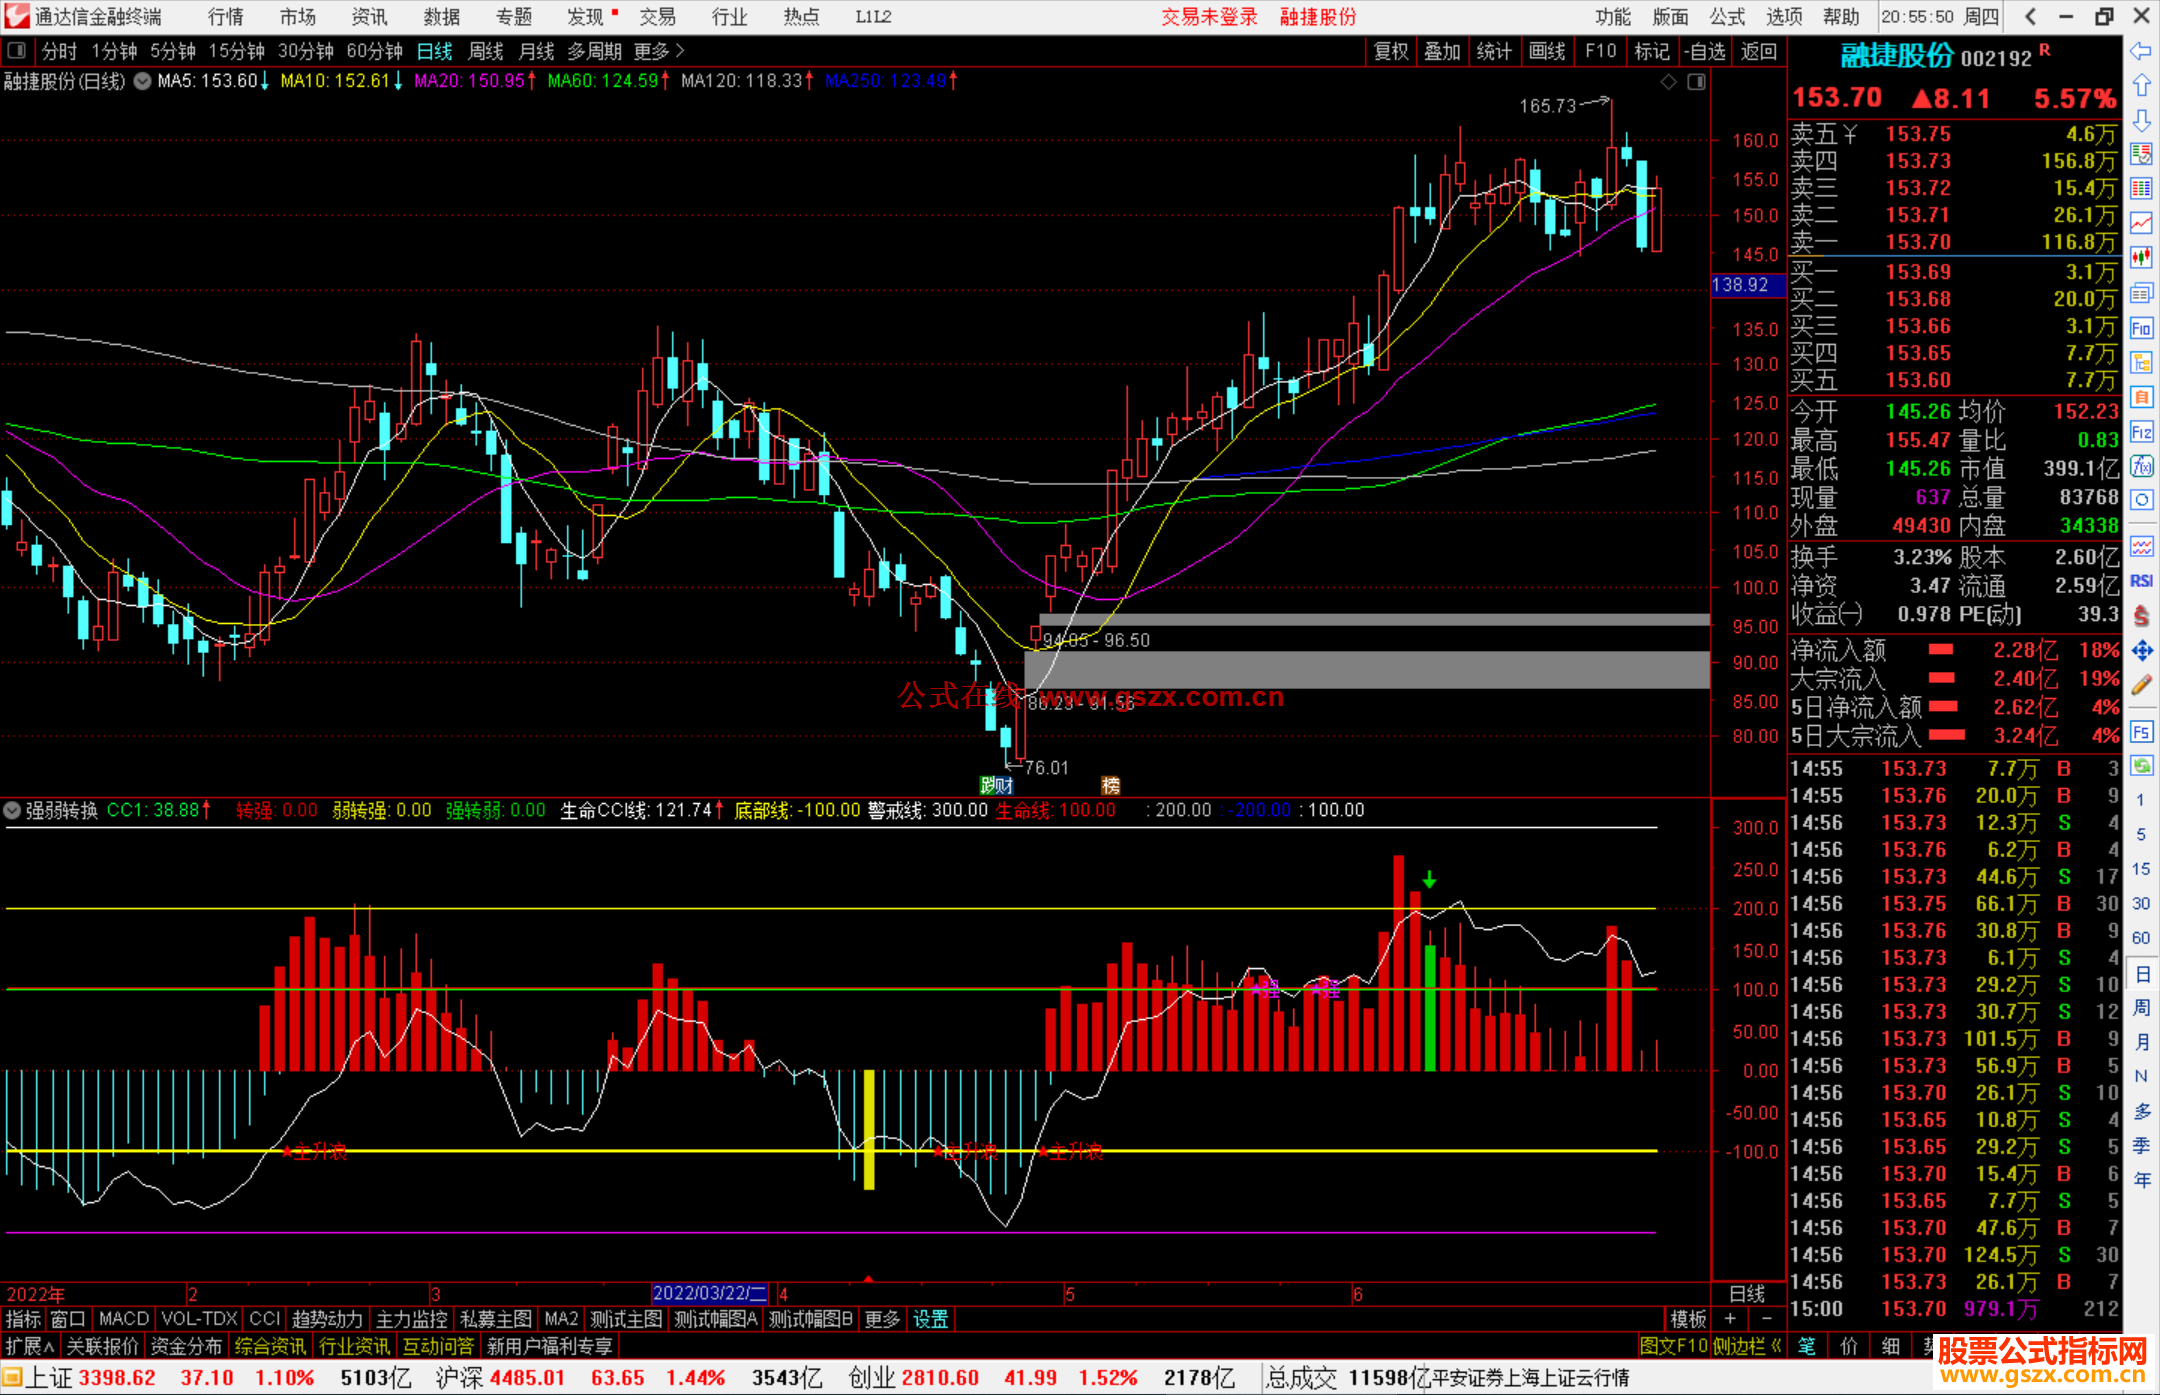Click the green refresh sidebar icon

(2141, 766)
